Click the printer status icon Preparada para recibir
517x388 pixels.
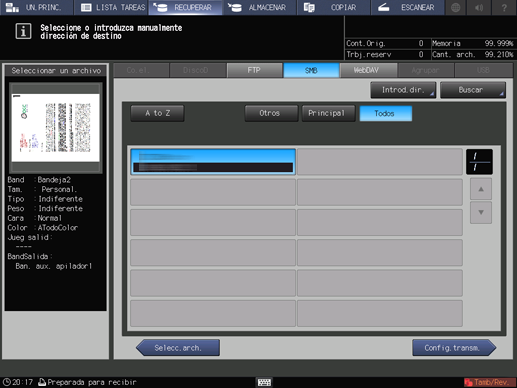pyautogui.click(x=42, y=382)
